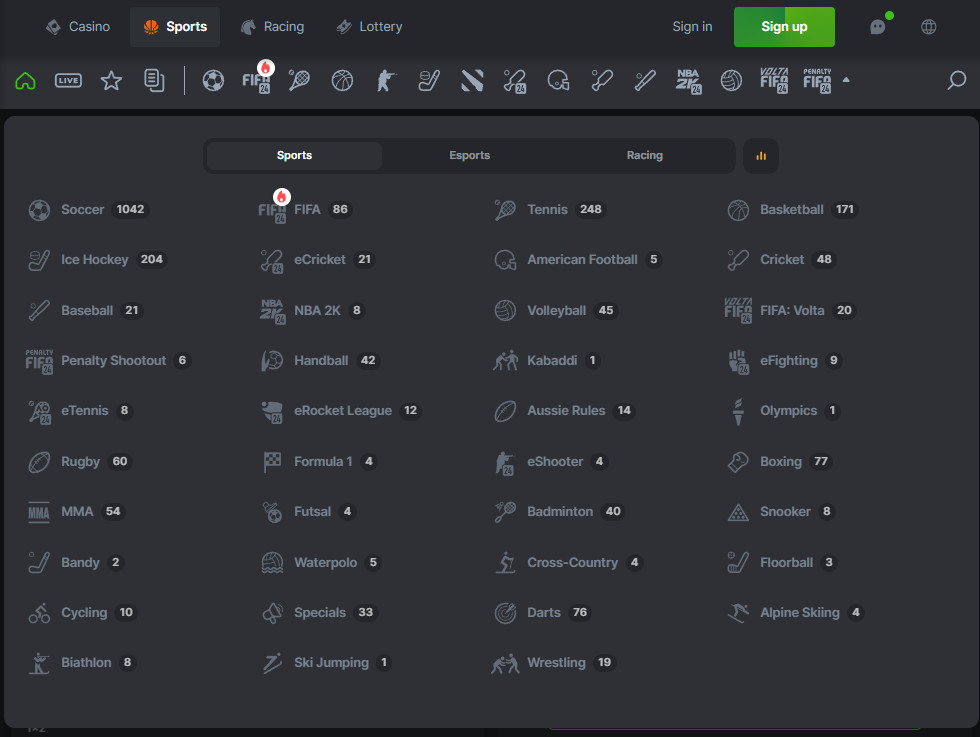Click the home icon in the sports toolbar
Viewport: 980px width, 737px height.
click(25, 81)
